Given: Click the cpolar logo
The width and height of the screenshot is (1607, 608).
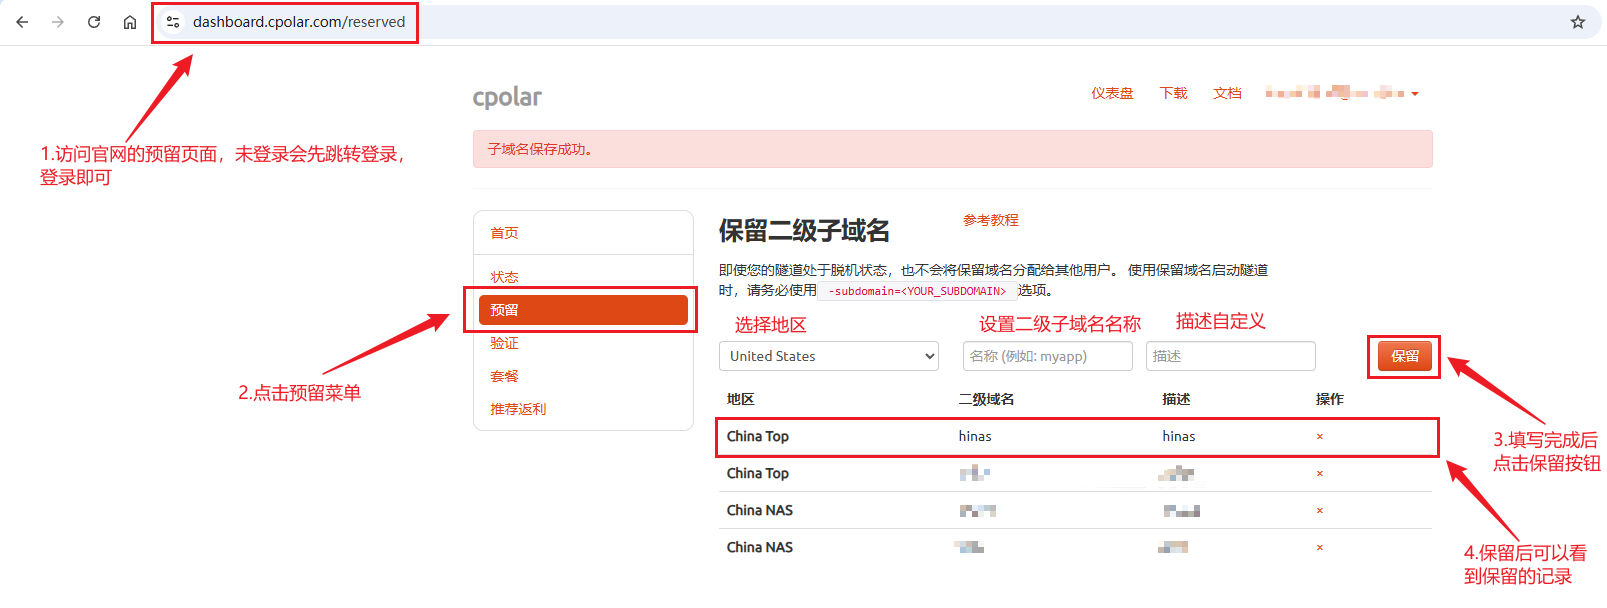Looking at the screenshot, I should pos(507,97).
